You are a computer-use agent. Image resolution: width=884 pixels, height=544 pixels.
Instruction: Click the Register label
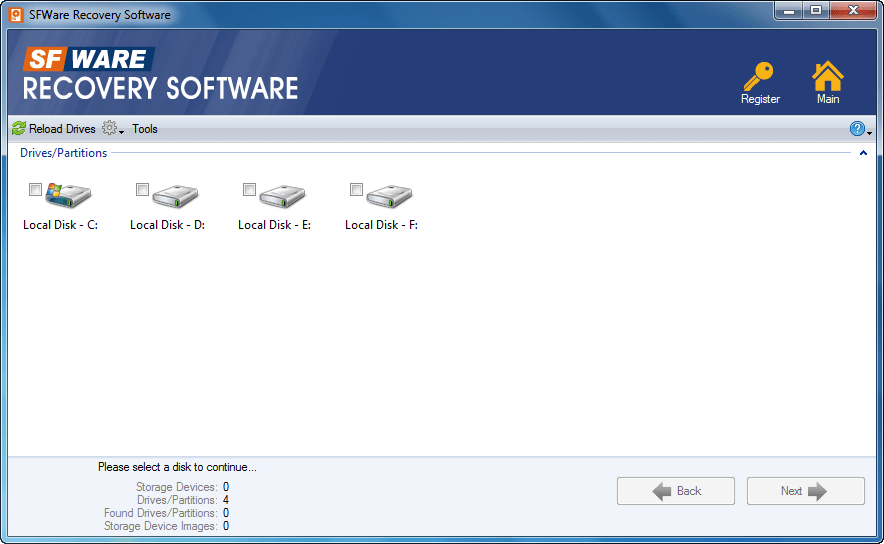pos(760,99)
